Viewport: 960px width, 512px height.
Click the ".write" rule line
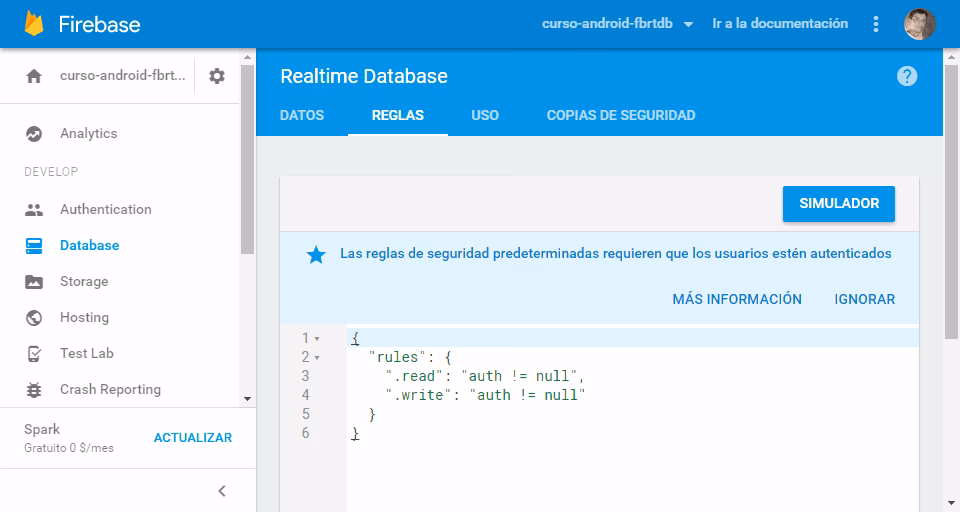(x=485, y=395)
